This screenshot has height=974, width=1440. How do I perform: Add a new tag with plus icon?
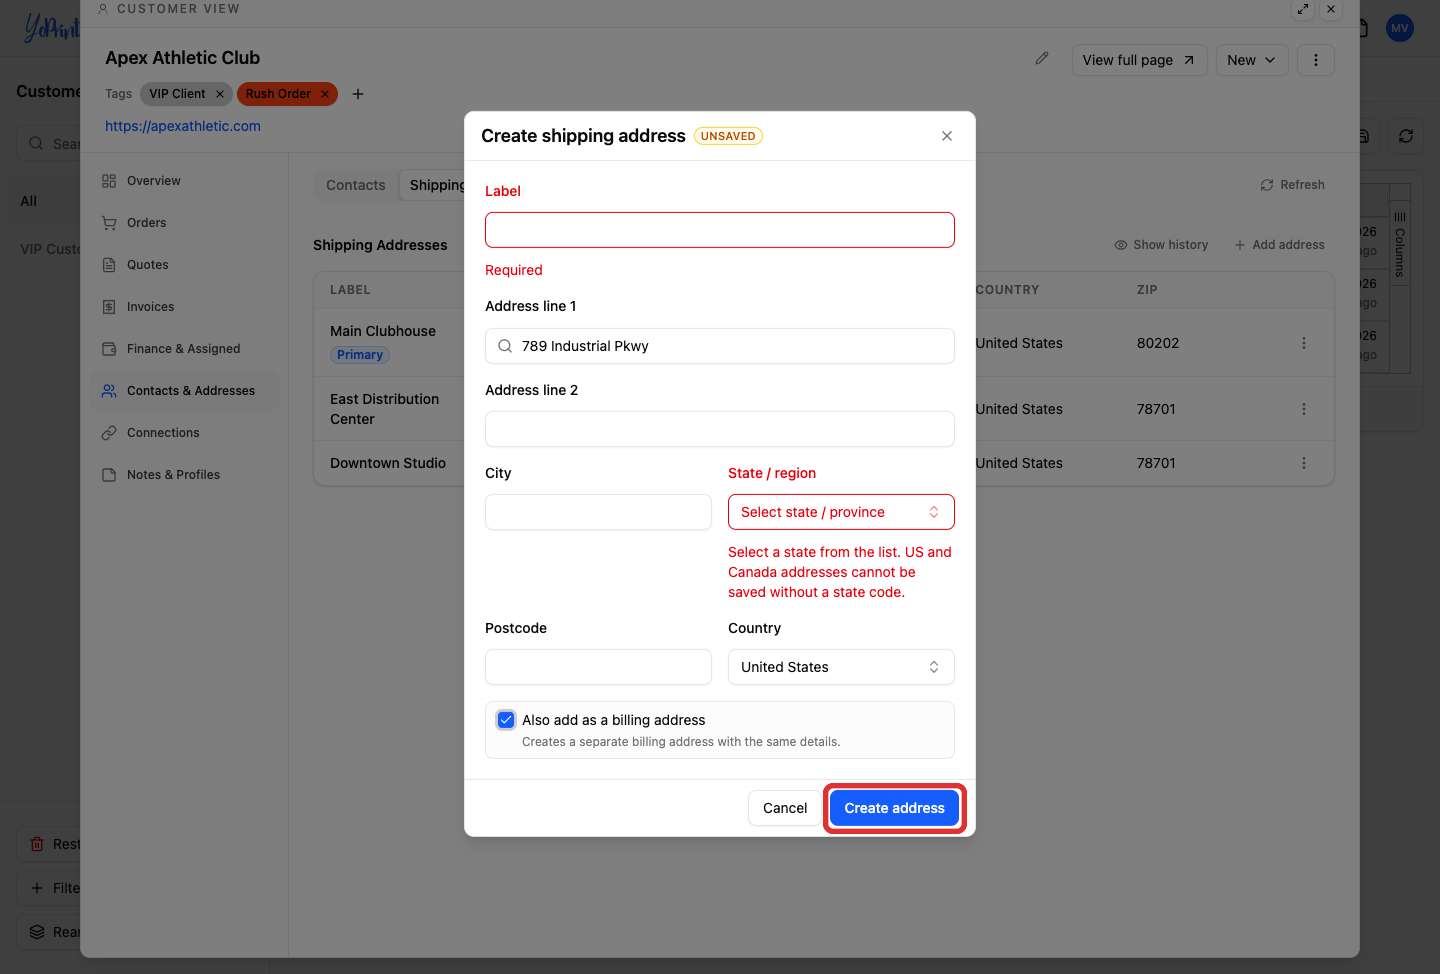(358, 94)
